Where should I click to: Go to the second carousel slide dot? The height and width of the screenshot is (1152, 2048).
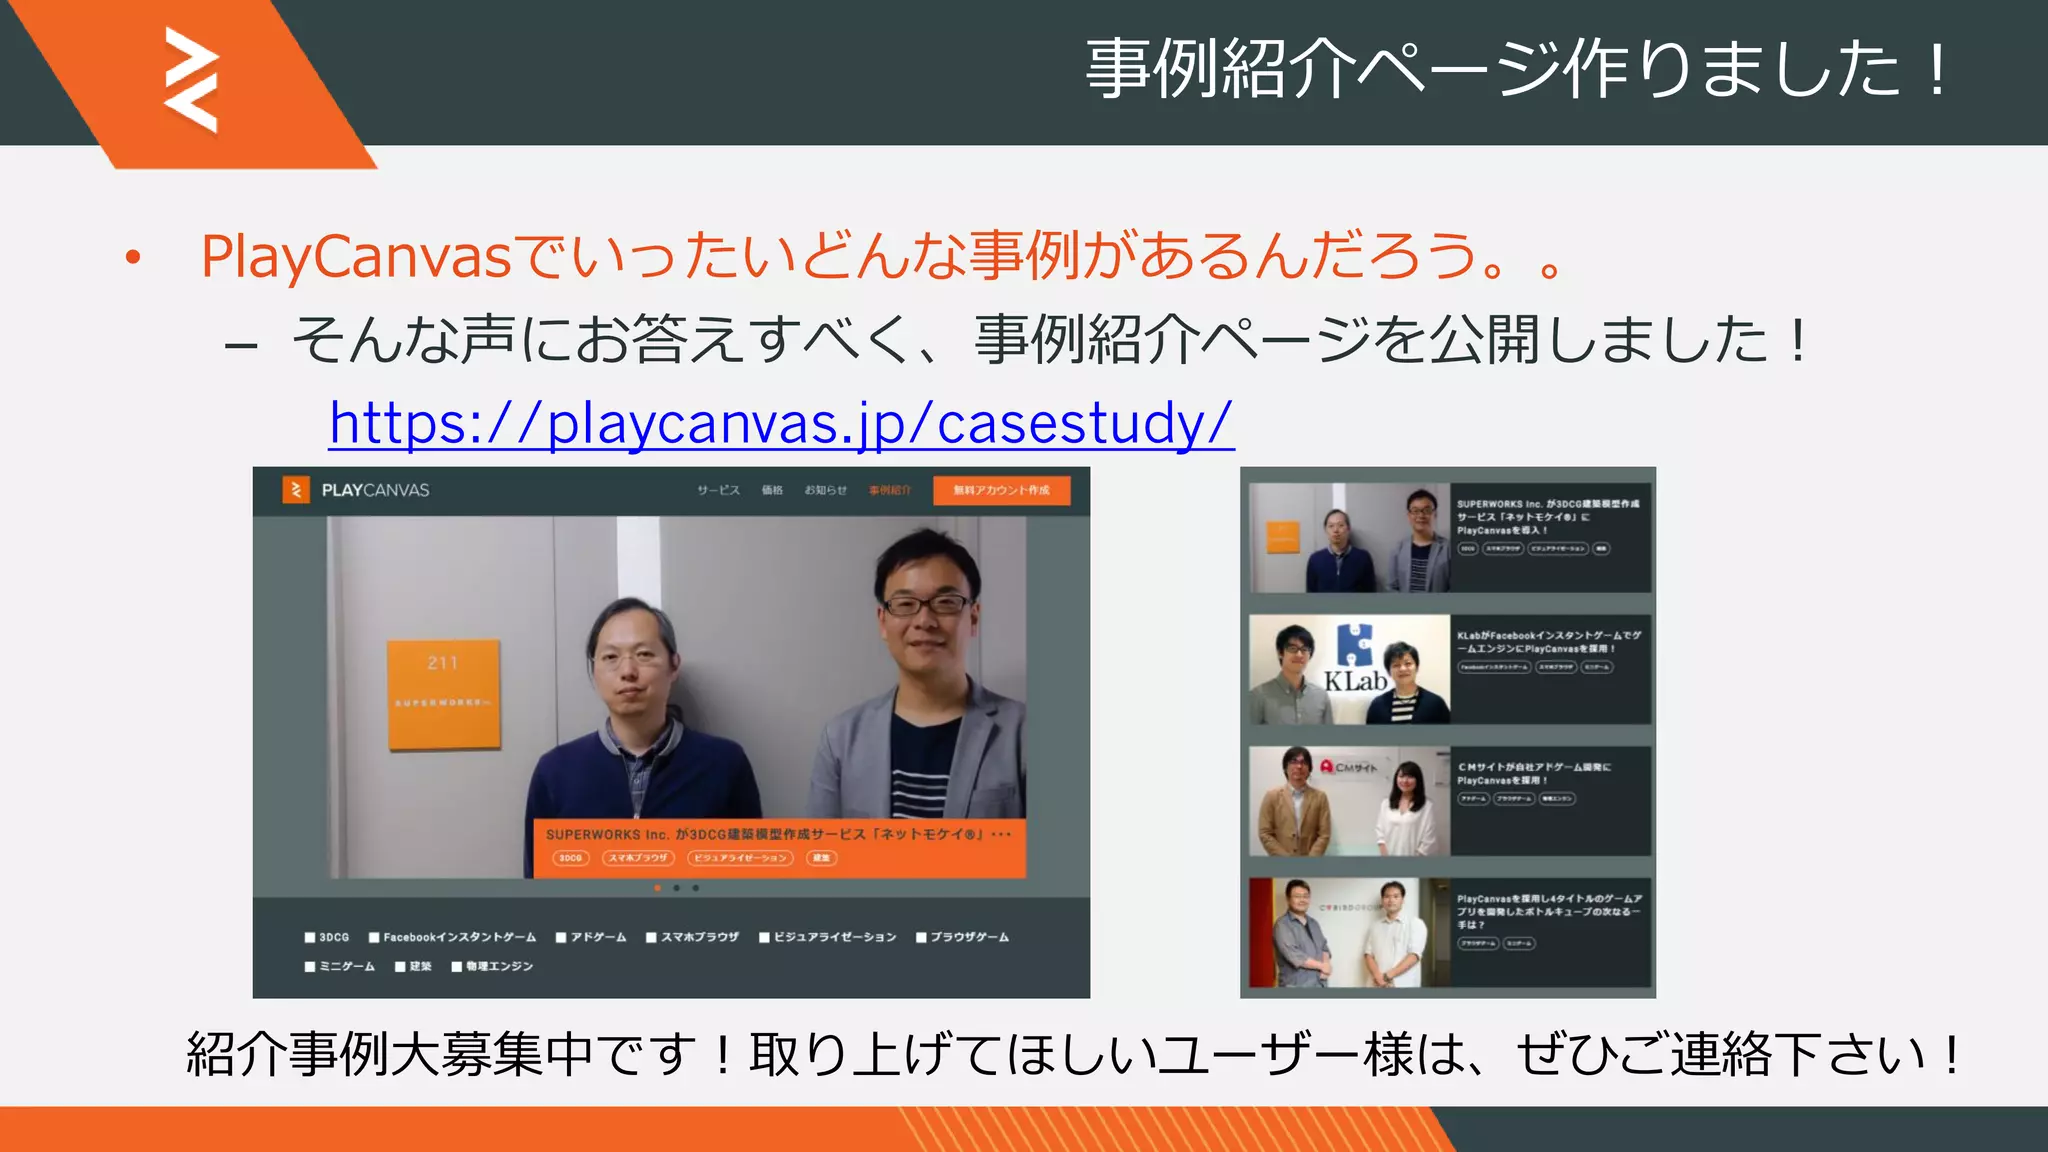676,888
